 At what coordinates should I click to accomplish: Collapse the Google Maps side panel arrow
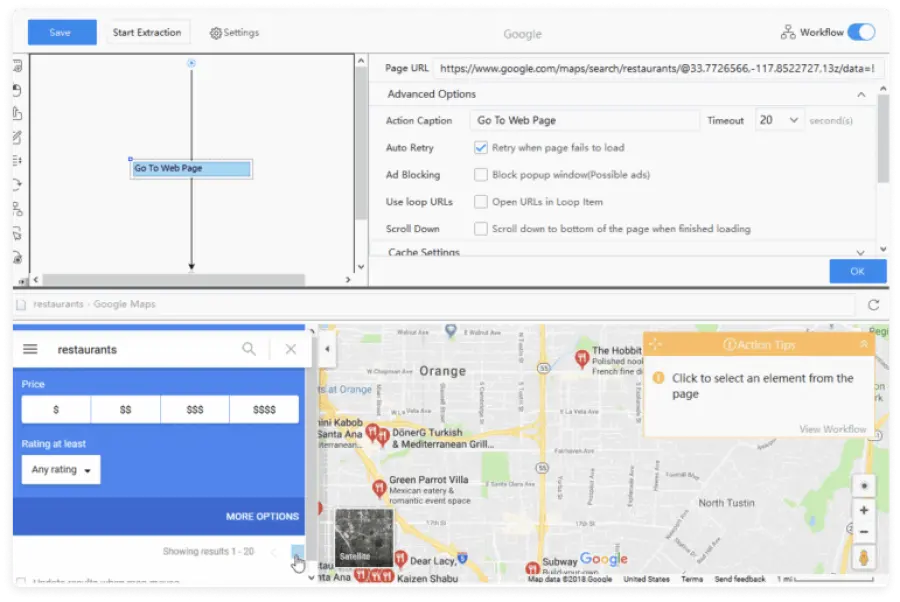[327, 349]
